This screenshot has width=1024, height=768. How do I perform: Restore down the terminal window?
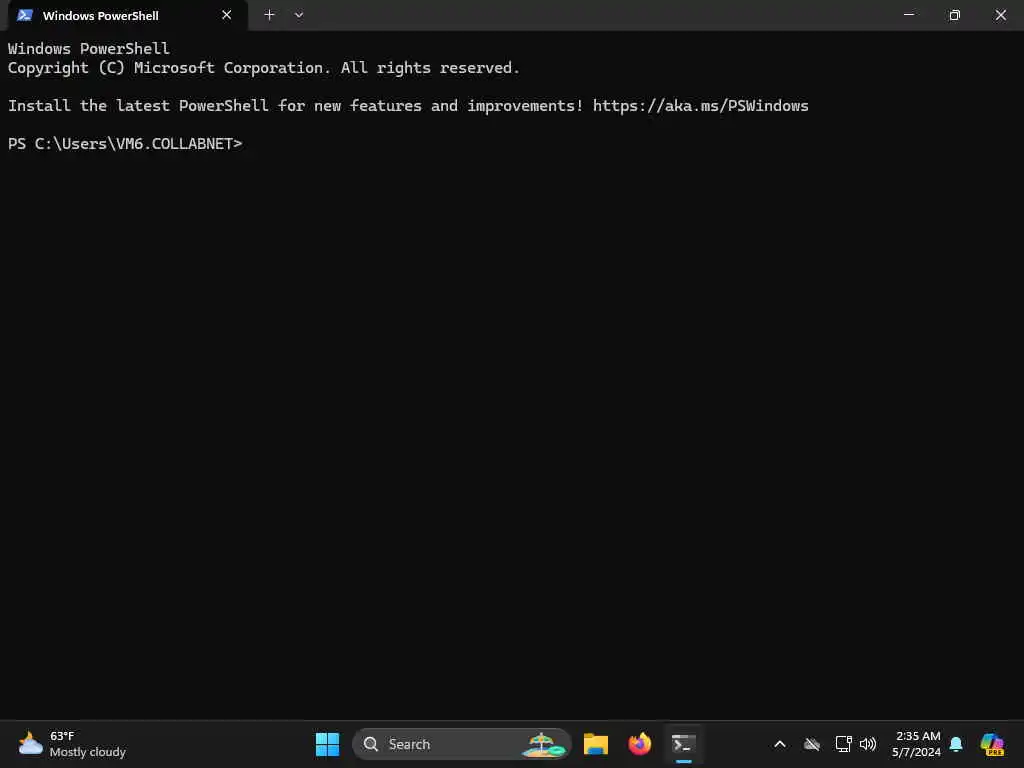(954, 15)
